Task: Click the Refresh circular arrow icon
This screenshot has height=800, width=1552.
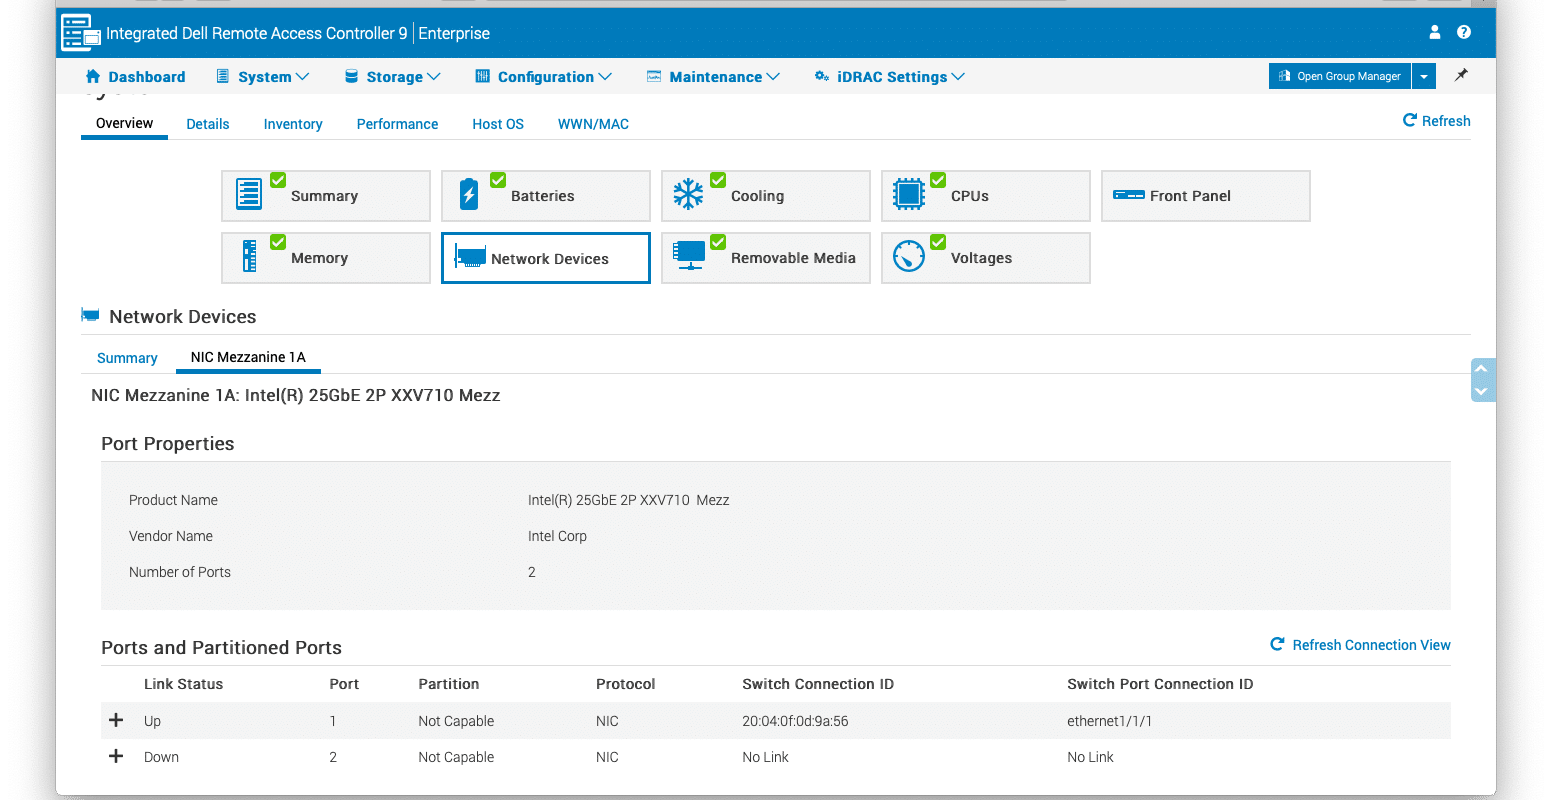Action: tap(1410, 120)
